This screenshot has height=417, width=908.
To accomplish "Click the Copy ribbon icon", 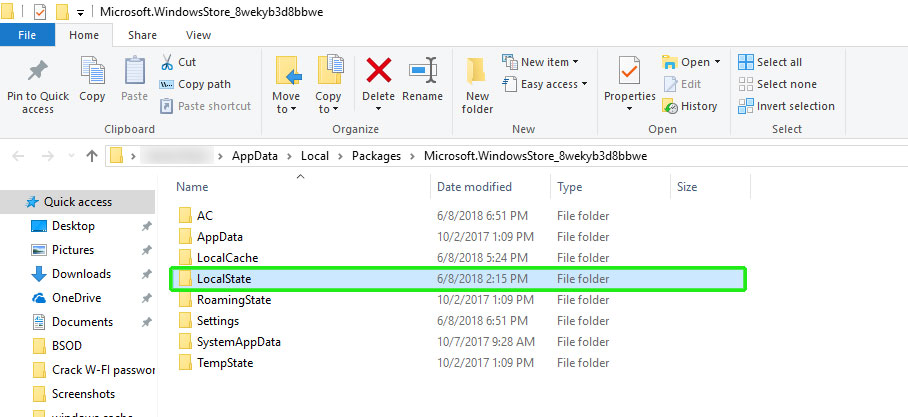I will coord(92,71).
